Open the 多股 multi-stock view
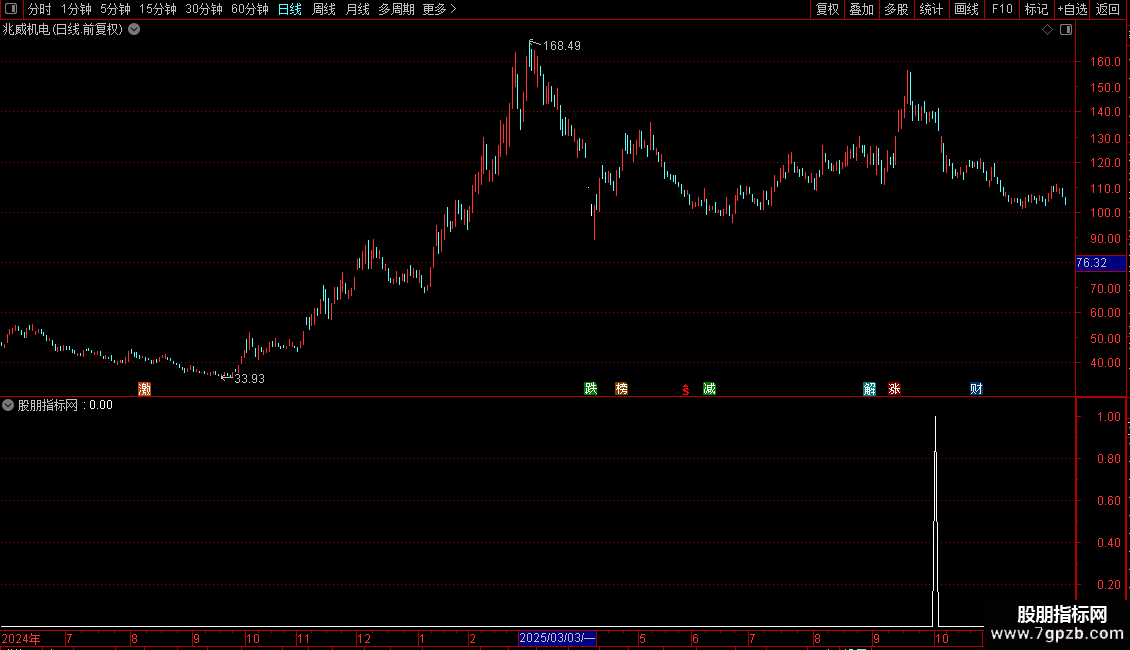This screenshot has height=650, width=1130. point(896,9)
